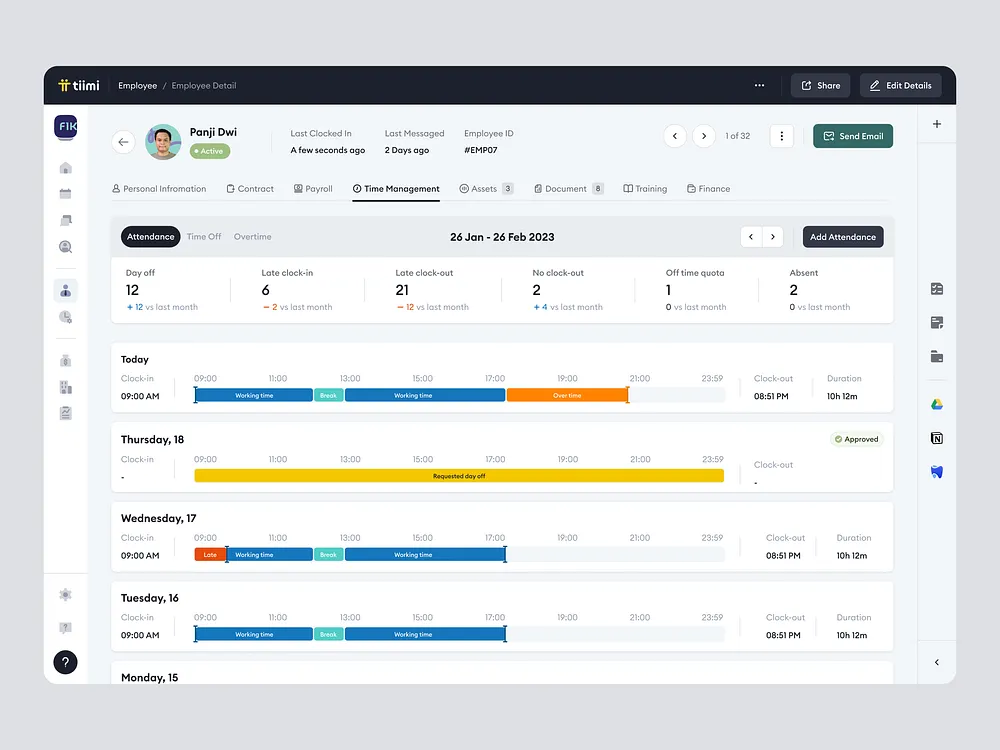Click the Add Attendance button
Screen dimensions: 1000x750
842,236
